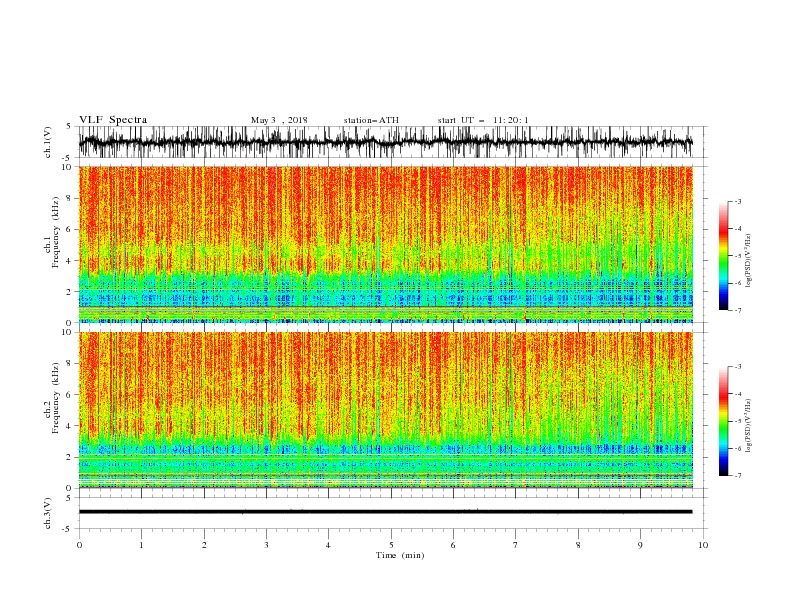
Task: Click time axis tick label "5"
Action: pos(391,545)
